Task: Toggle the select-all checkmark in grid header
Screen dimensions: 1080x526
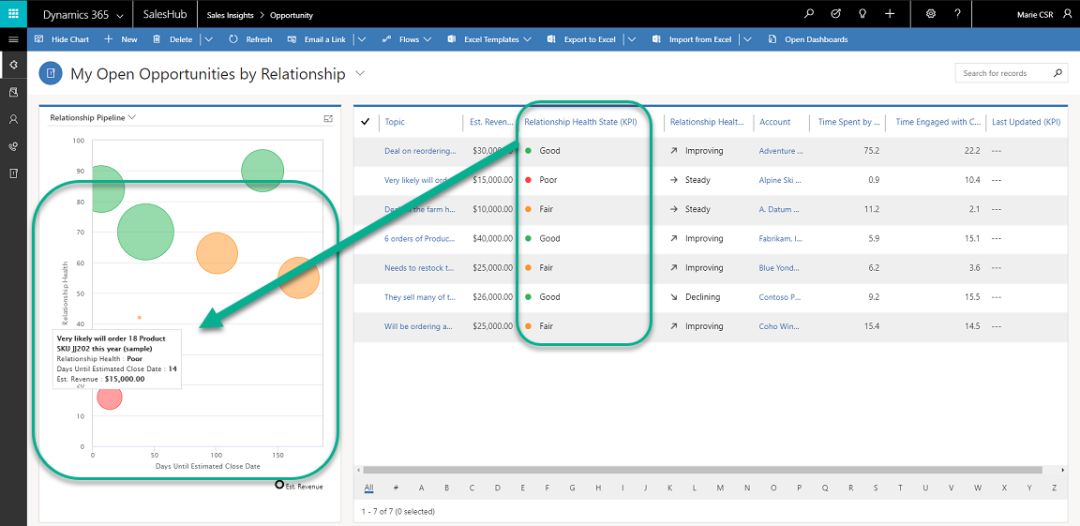Action: (x=365, y=122)
